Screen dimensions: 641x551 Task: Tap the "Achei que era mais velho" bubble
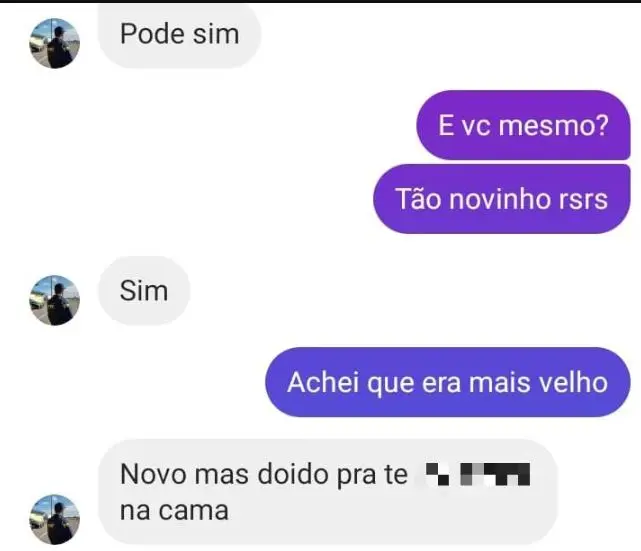click(x=448, y=382)
